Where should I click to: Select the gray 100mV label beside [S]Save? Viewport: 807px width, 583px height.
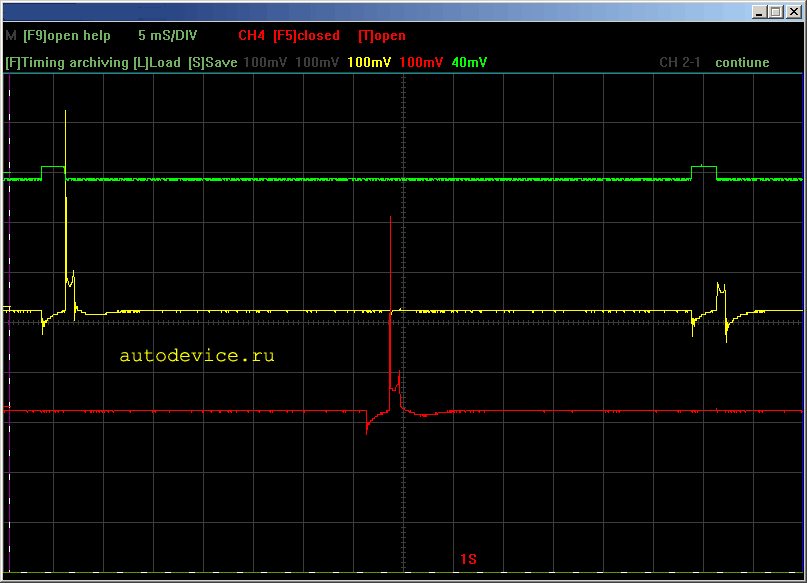click(x=265, y=63)
